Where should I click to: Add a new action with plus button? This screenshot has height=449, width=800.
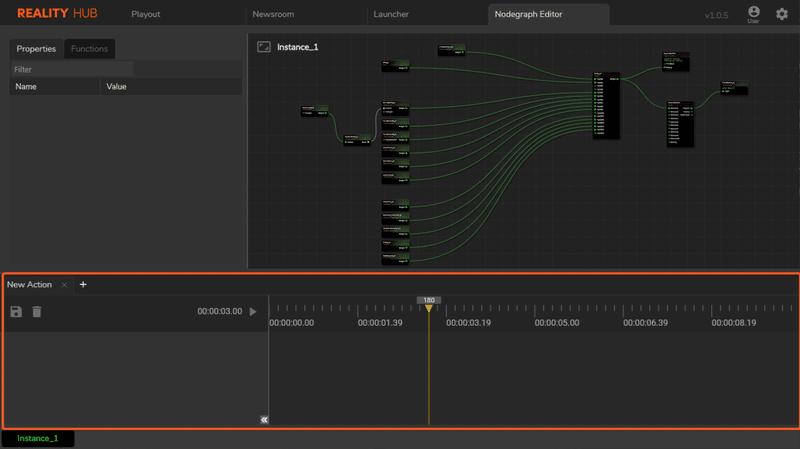pyautogui.click(x=83, y=284)
